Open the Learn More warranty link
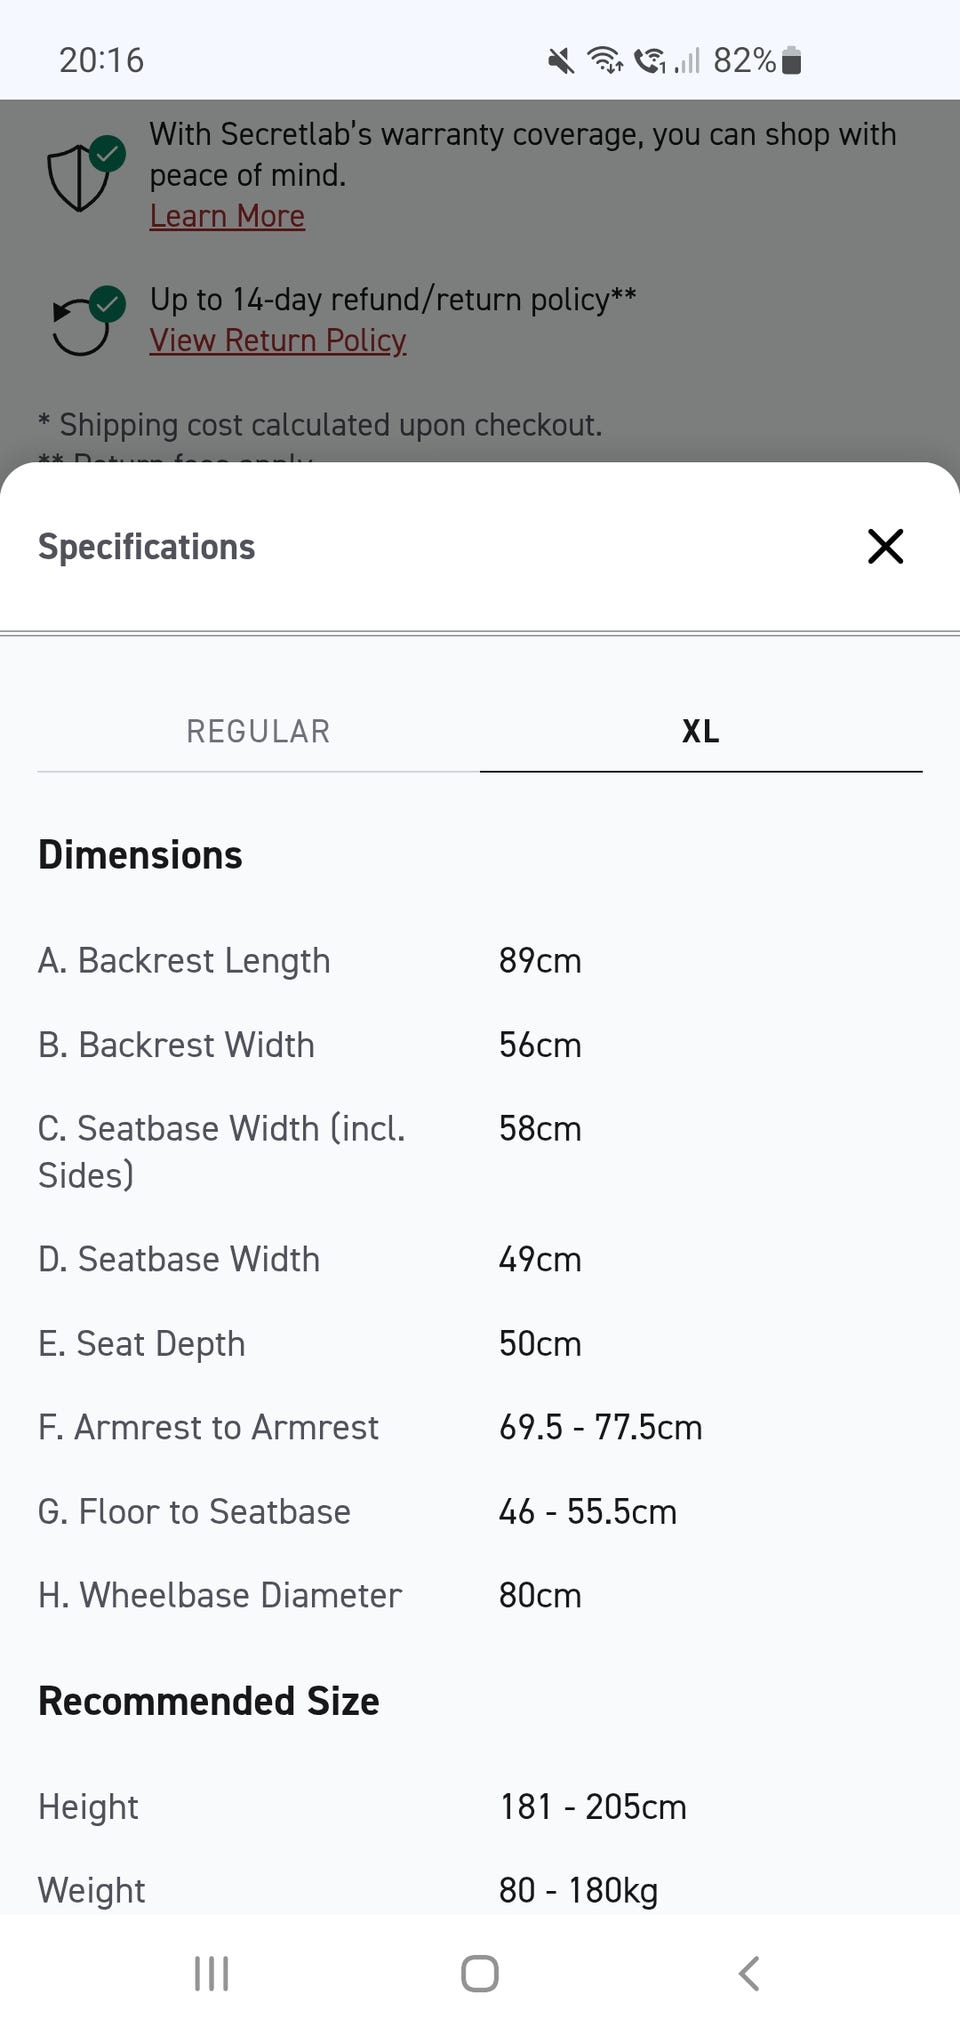 (227, 216)
